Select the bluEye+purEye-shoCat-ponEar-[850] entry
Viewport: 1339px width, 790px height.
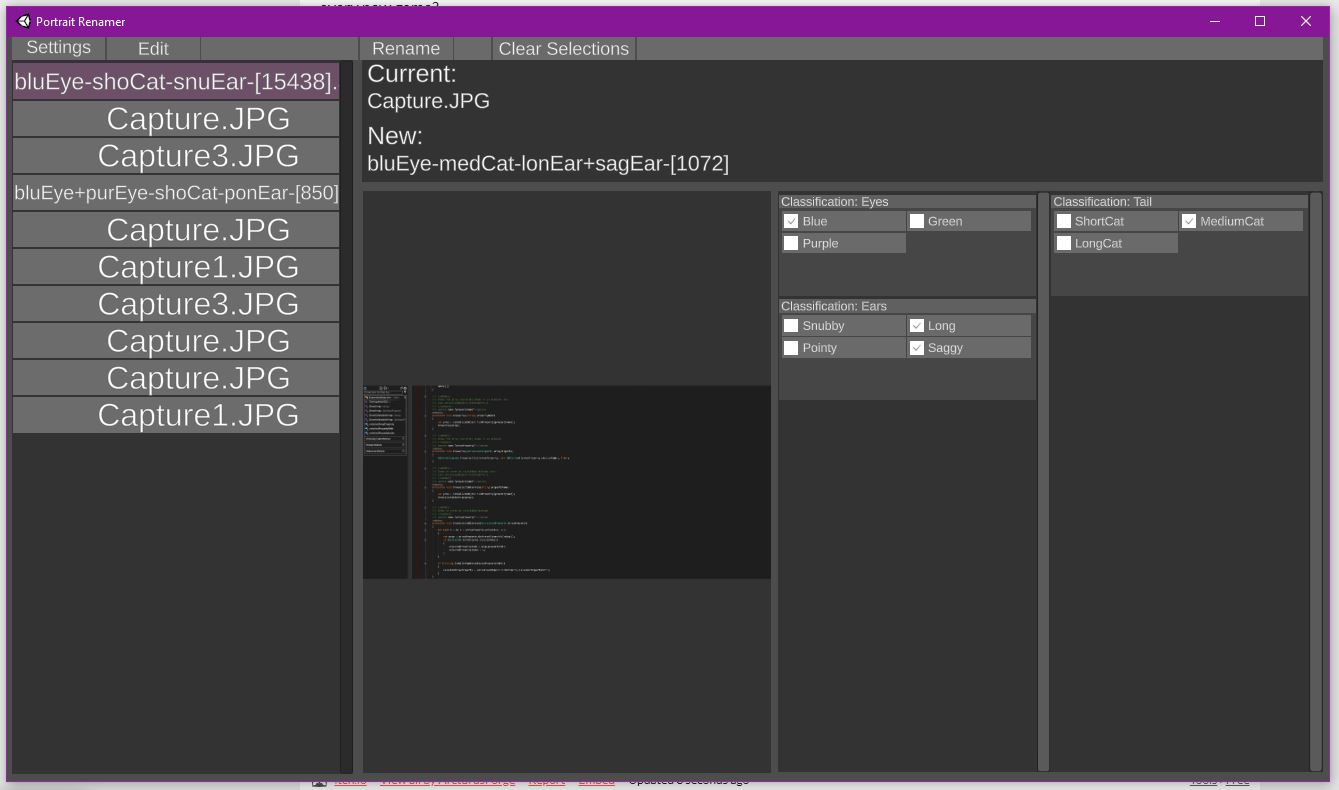click(175, 192)
